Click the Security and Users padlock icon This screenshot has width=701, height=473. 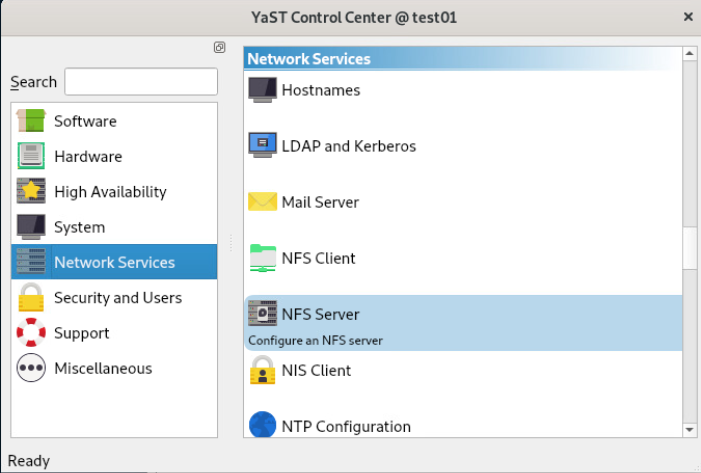[31, 297]
